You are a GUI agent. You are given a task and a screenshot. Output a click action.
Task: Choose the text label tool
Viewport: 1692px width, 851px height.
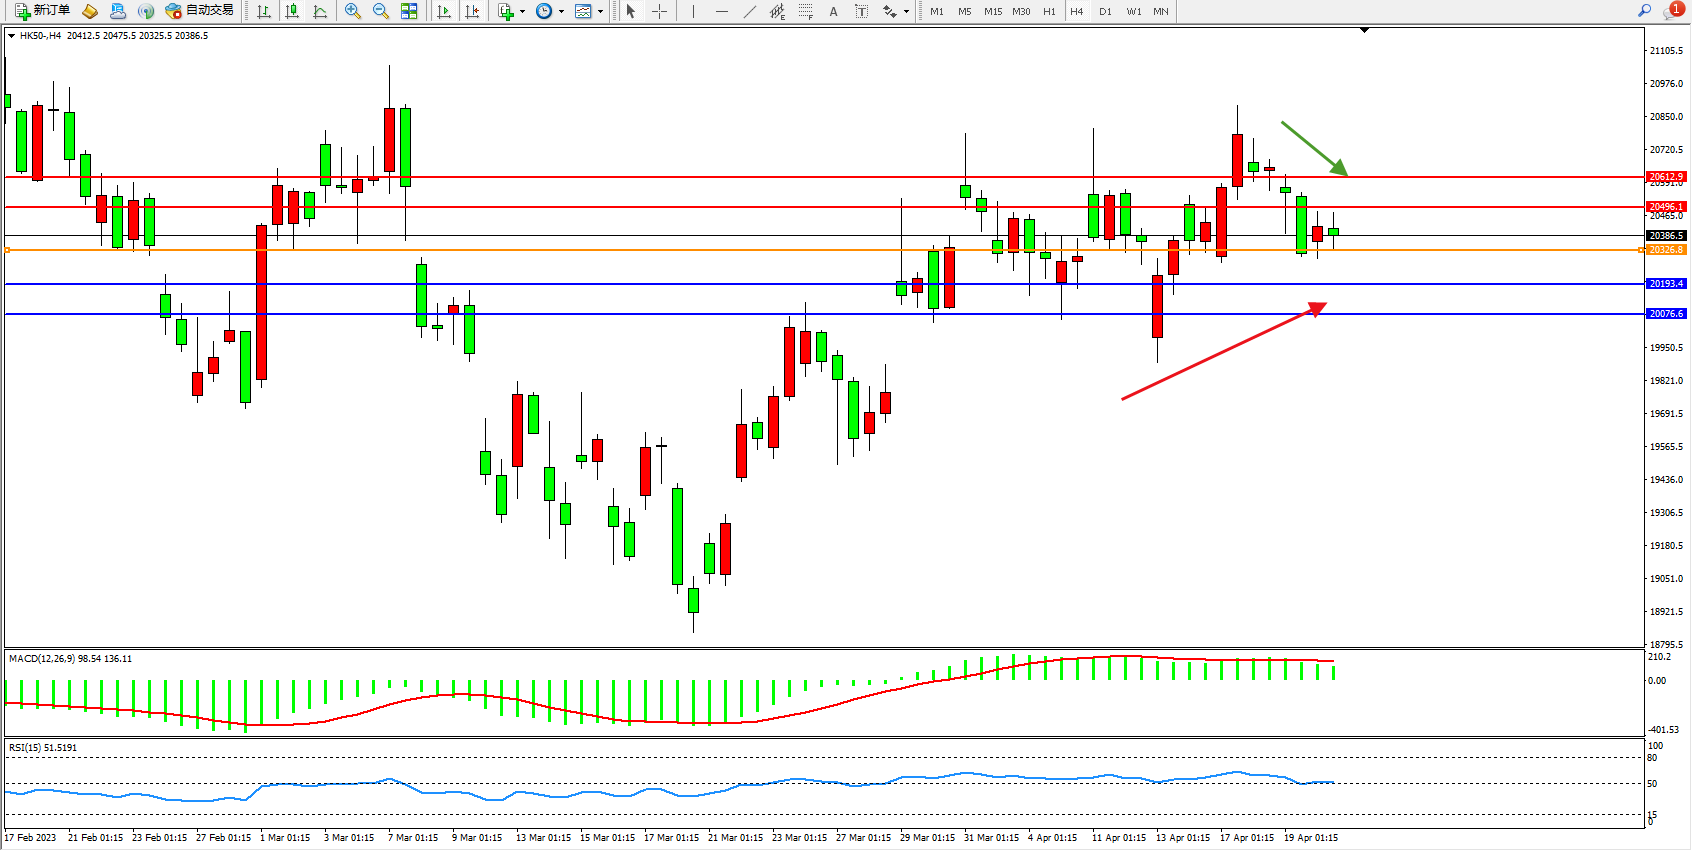(833, 11)
